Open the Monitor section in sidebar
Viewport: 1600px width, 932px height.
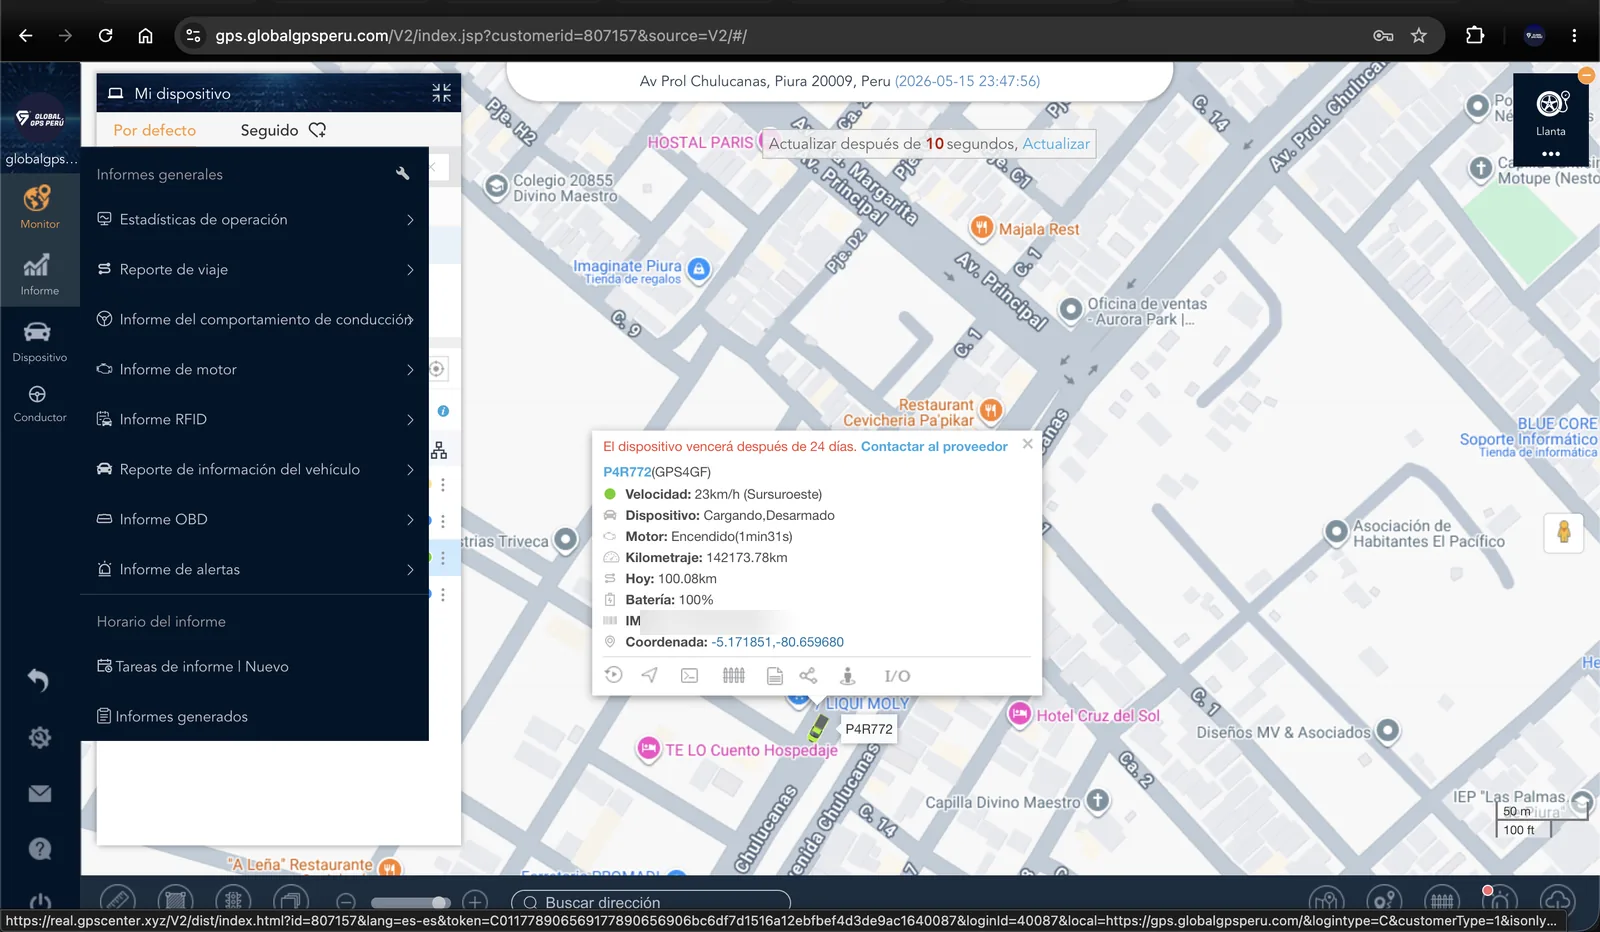[x=40, y=207]
